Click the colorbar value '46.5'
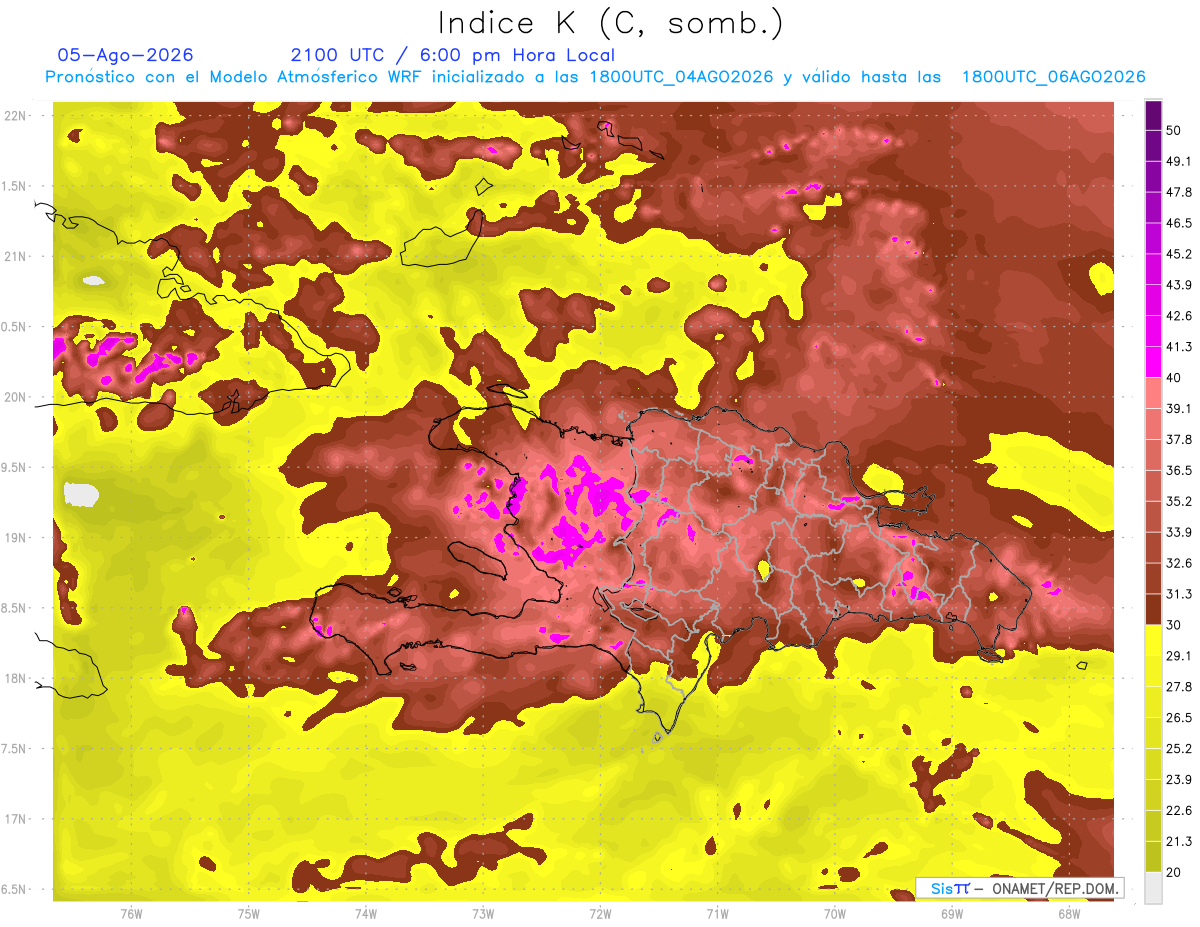Image resolution: width=1200 pixels, height=927 pixels. (x=1179, y=223)
